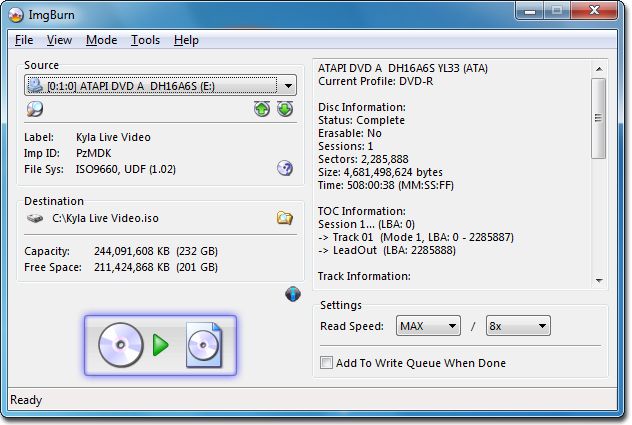Click the Time: 508:00:38 line

386,185
